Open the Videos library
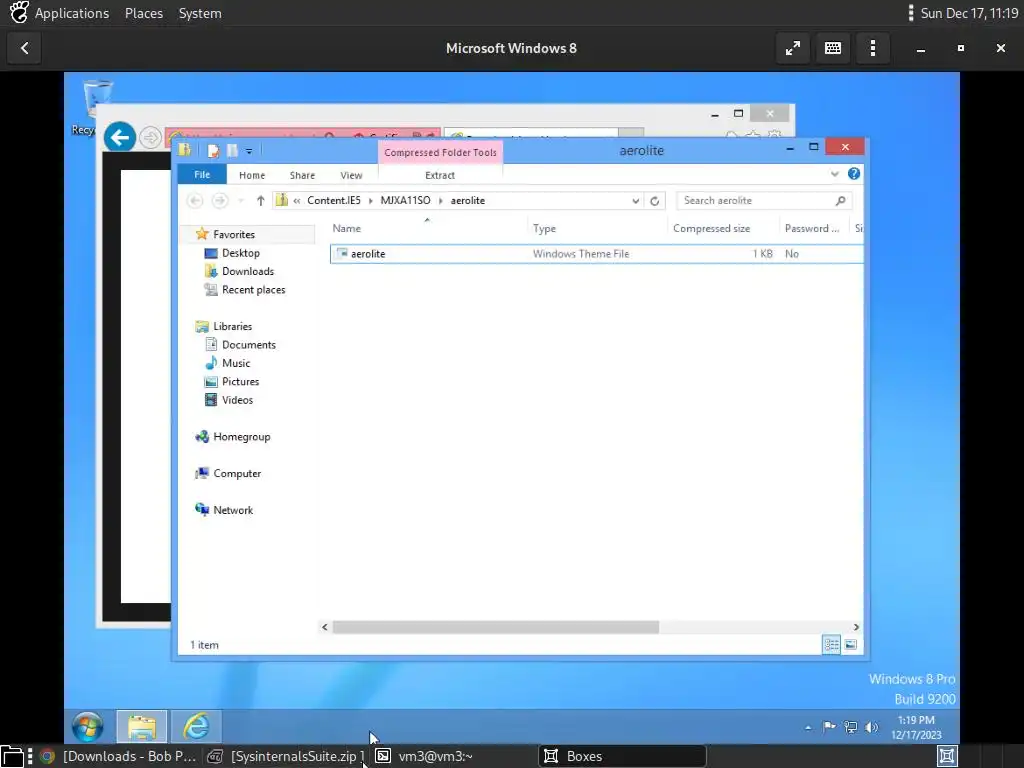This screenshot has height=768, width=1024. point(237,400)
